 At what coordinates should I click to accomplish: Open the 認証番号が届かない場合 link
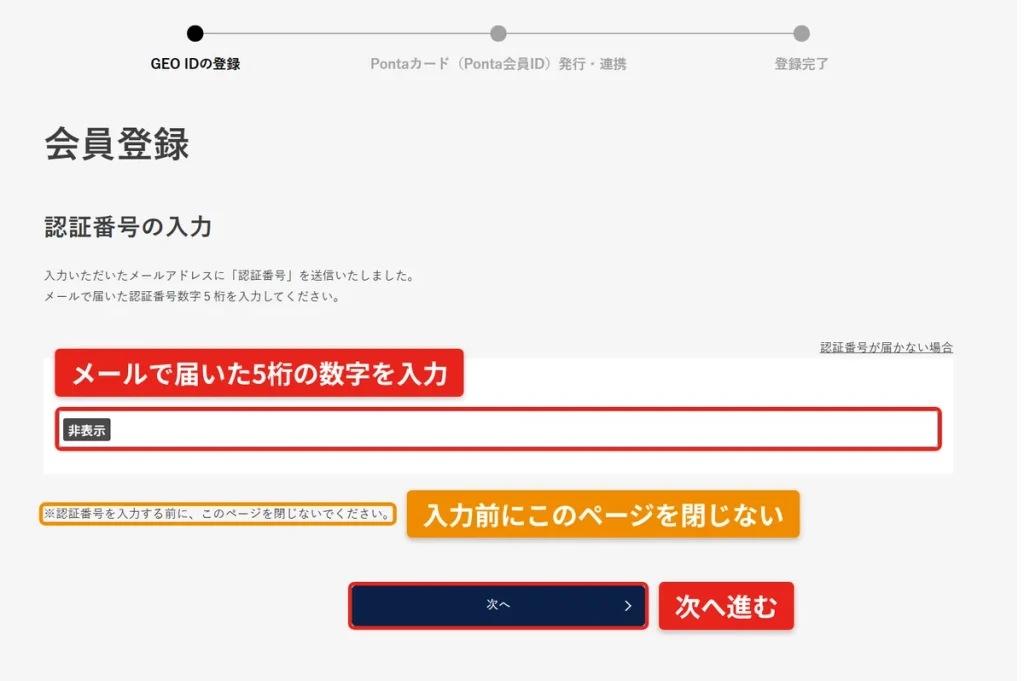click(886, 347)
